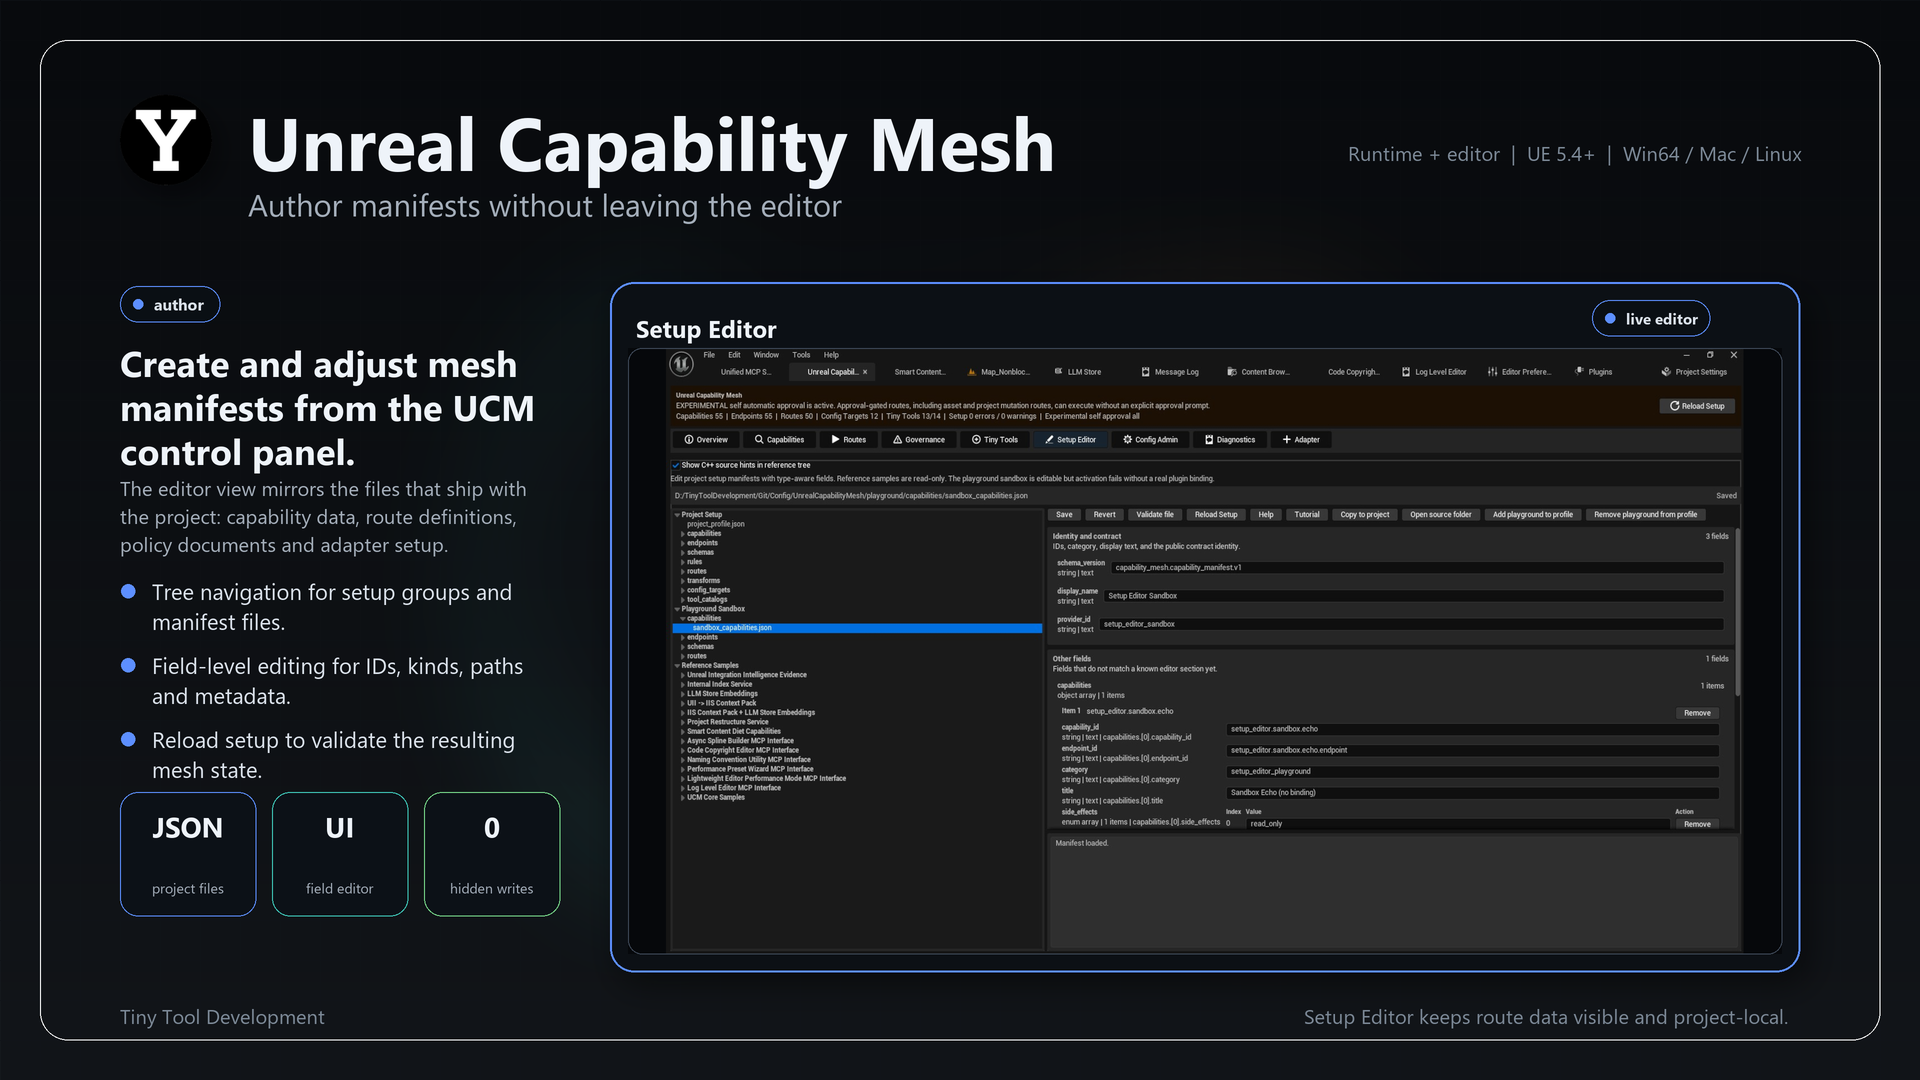
Task: Click Add playground to profile
Action: click(1533, 515)
